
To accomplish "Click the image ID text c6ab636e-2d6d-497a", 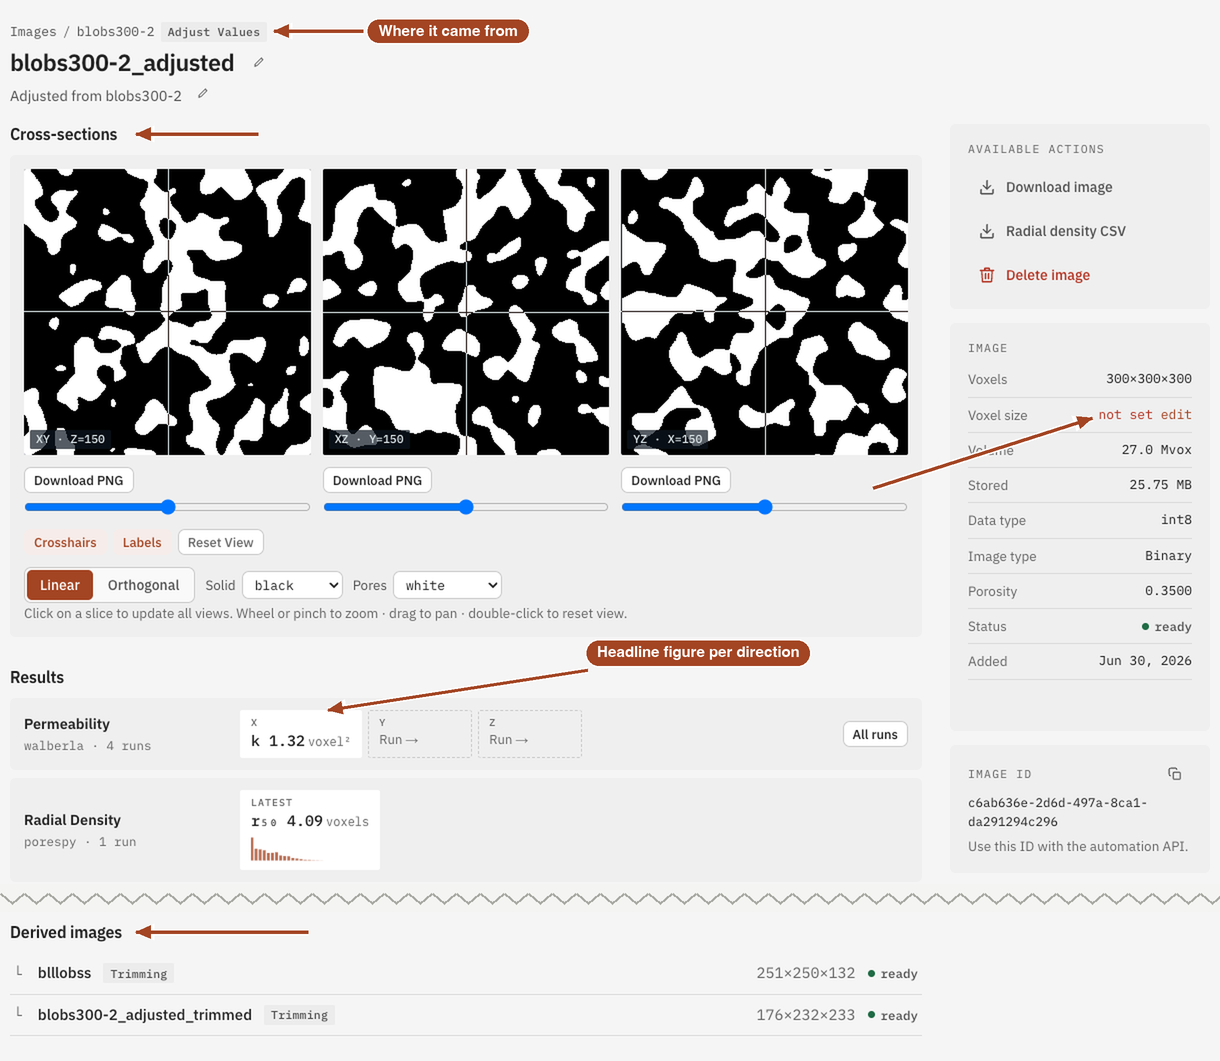I will point(1057,812).
